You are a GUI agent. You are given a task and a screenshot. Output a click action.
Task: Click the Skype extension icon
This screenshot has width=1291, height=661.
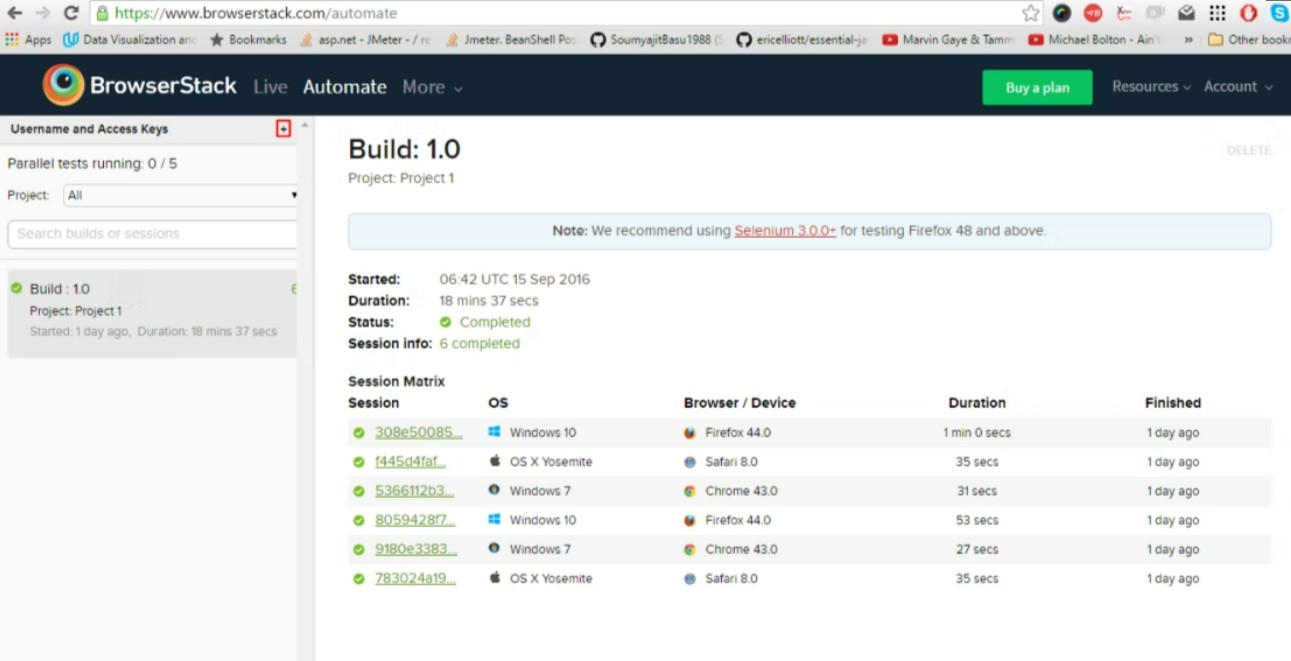(x=1279, y=13)
